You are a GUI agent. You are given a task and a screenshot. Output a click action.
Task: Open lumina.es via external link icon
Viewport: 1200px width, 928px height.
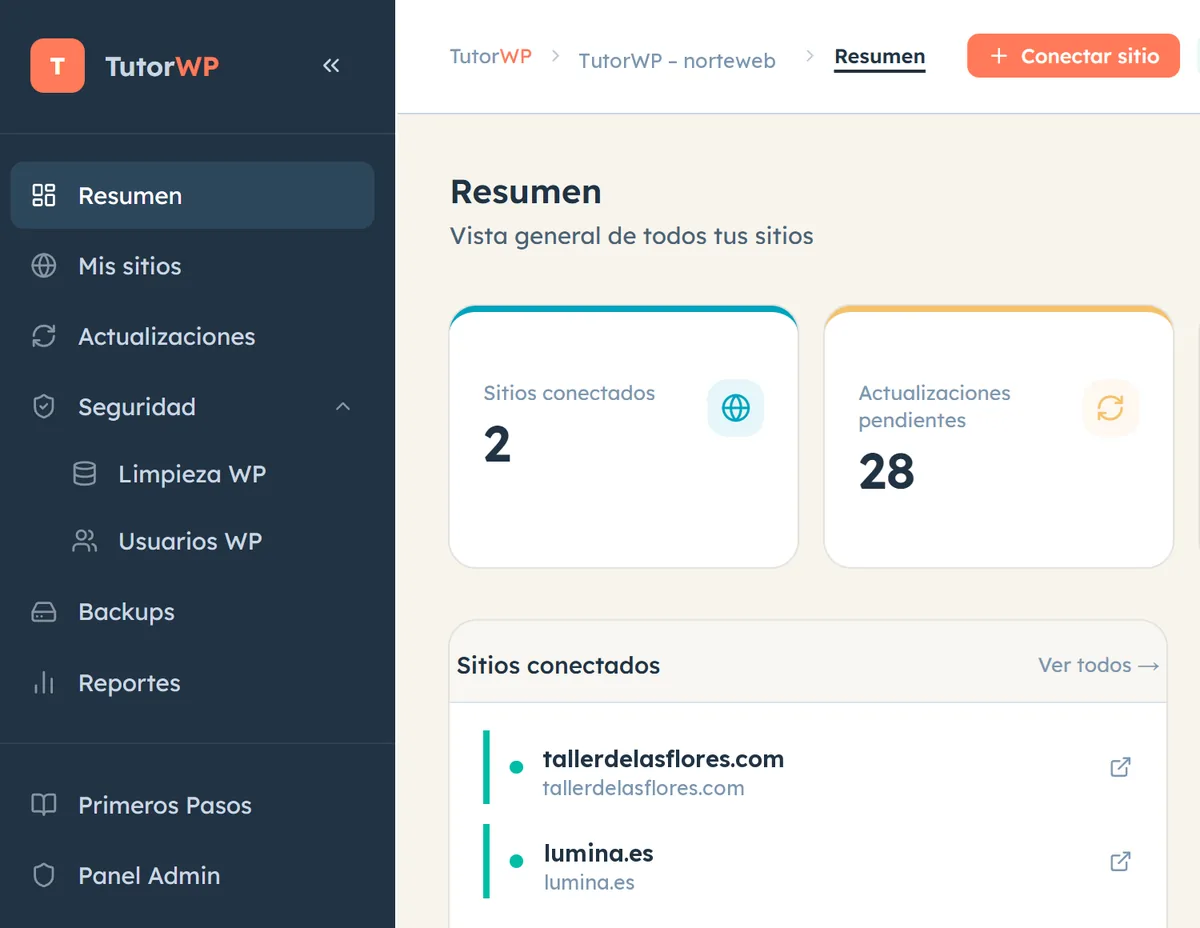1121,861
